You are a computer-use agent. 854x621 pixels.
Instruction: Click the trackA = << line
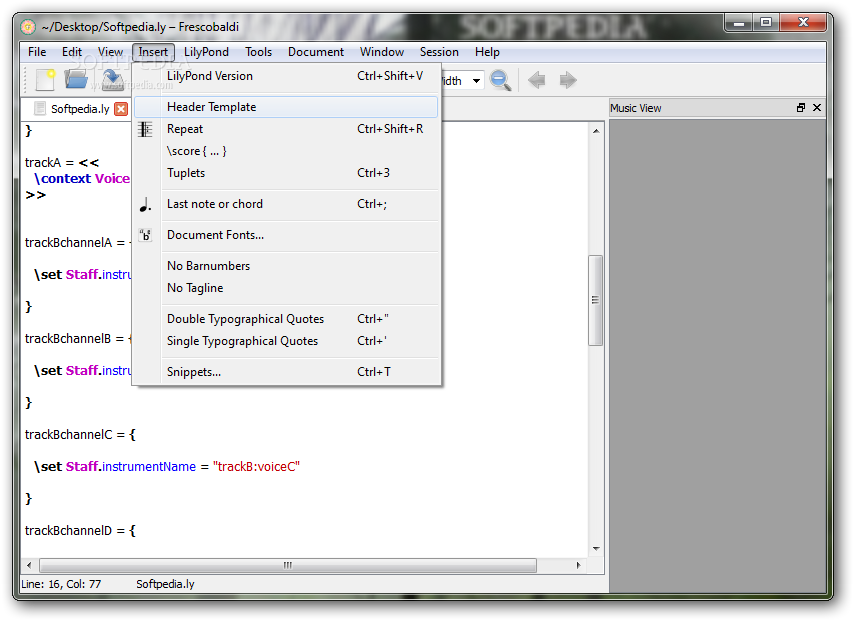pyautogui.click(x=62, y=162)
